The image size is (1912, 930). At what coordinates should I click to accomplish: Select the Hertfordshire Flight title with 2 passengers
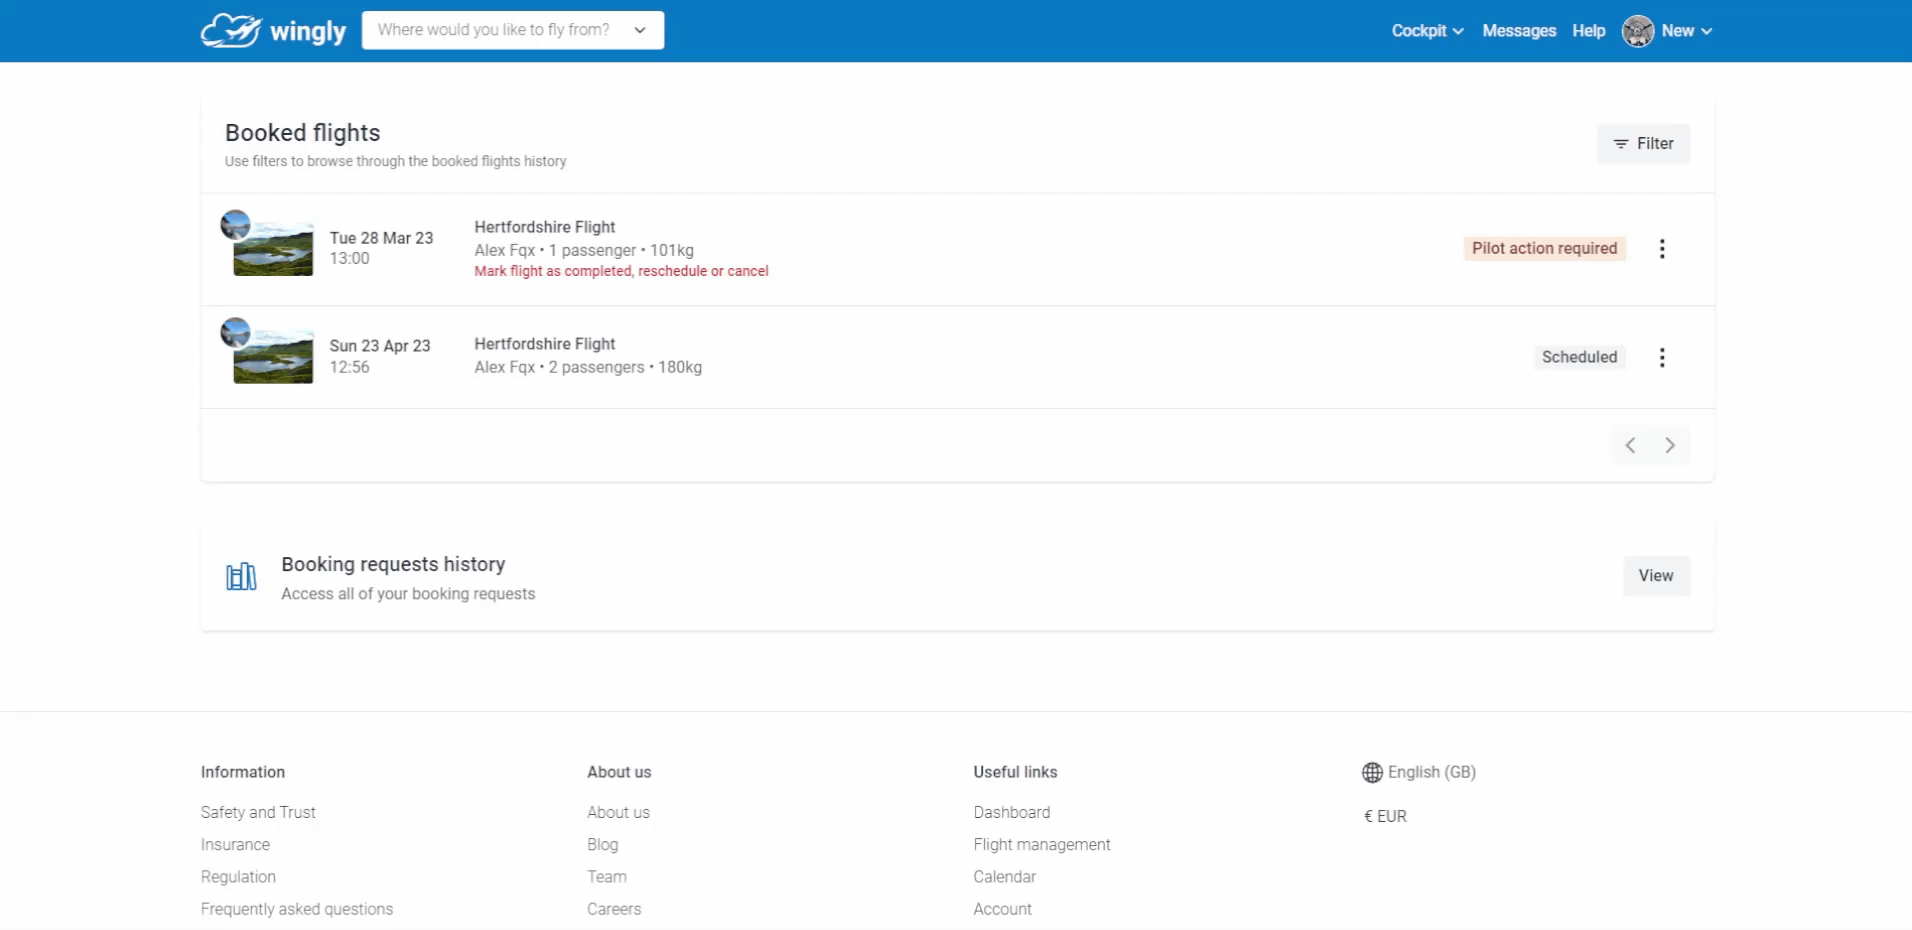(x=545, y=344)
